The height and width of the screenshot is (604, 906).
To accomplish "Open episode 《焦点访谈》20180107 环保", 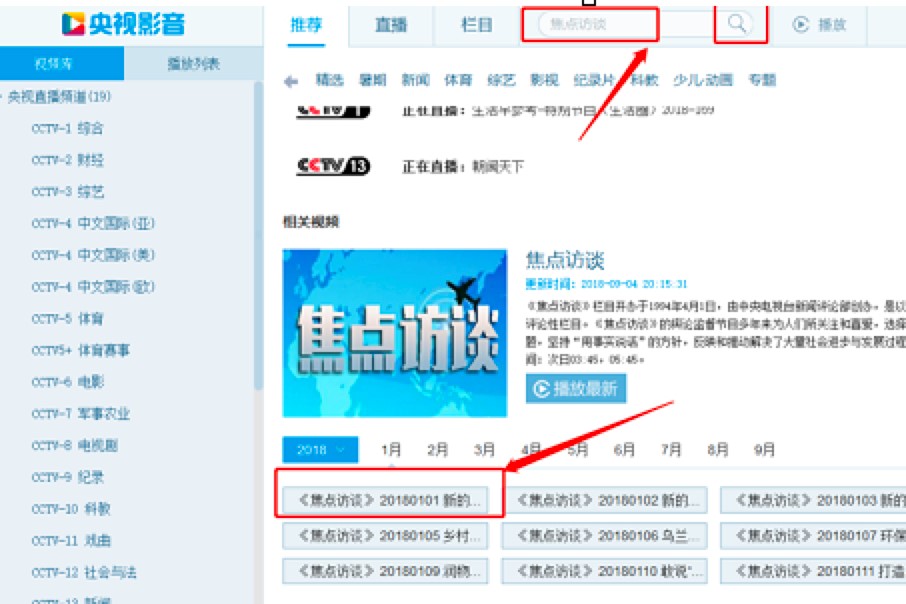I will coord(813,536).
